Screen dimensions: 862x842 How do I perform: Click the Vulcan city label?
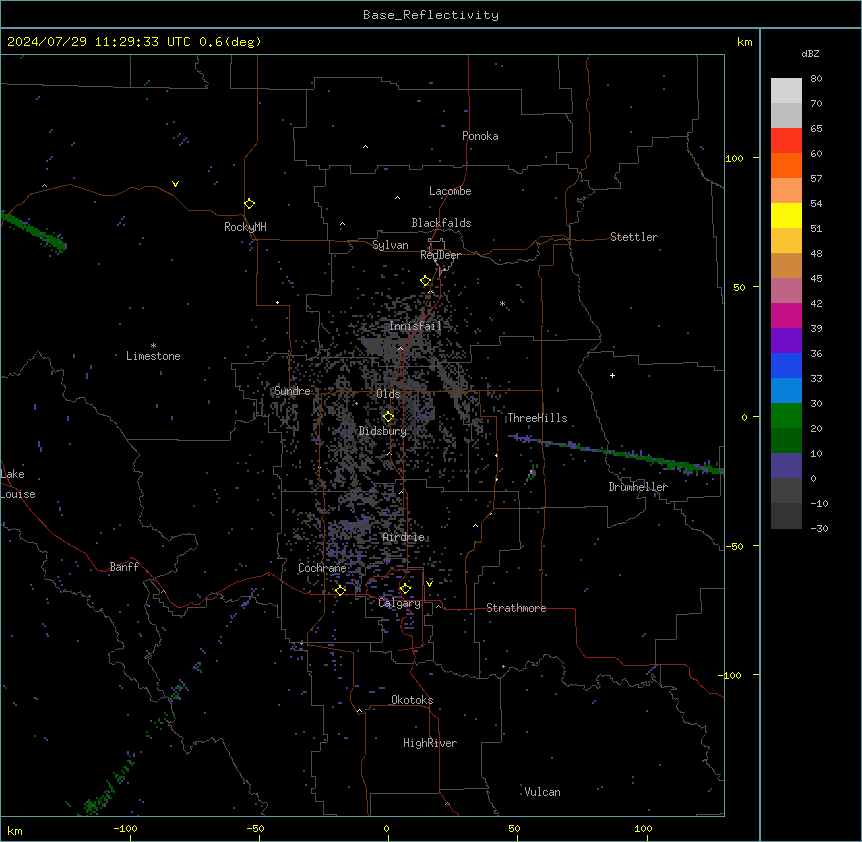[543, 792]
